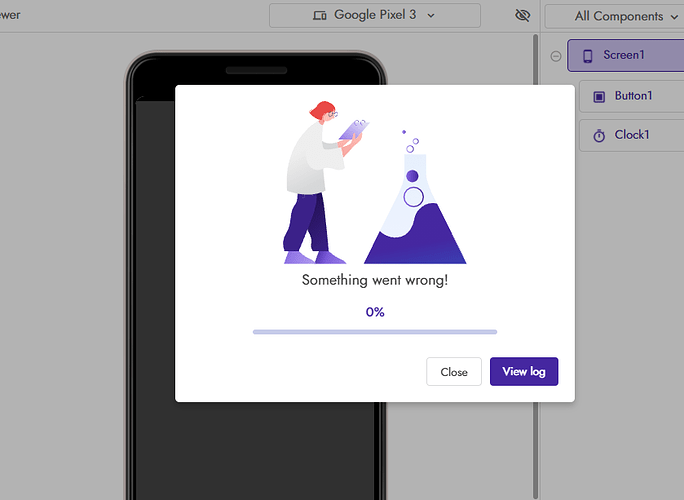Click the Screen1 phone icon
684x500 pixels.
pyautogui.click(x=588, y=56)
